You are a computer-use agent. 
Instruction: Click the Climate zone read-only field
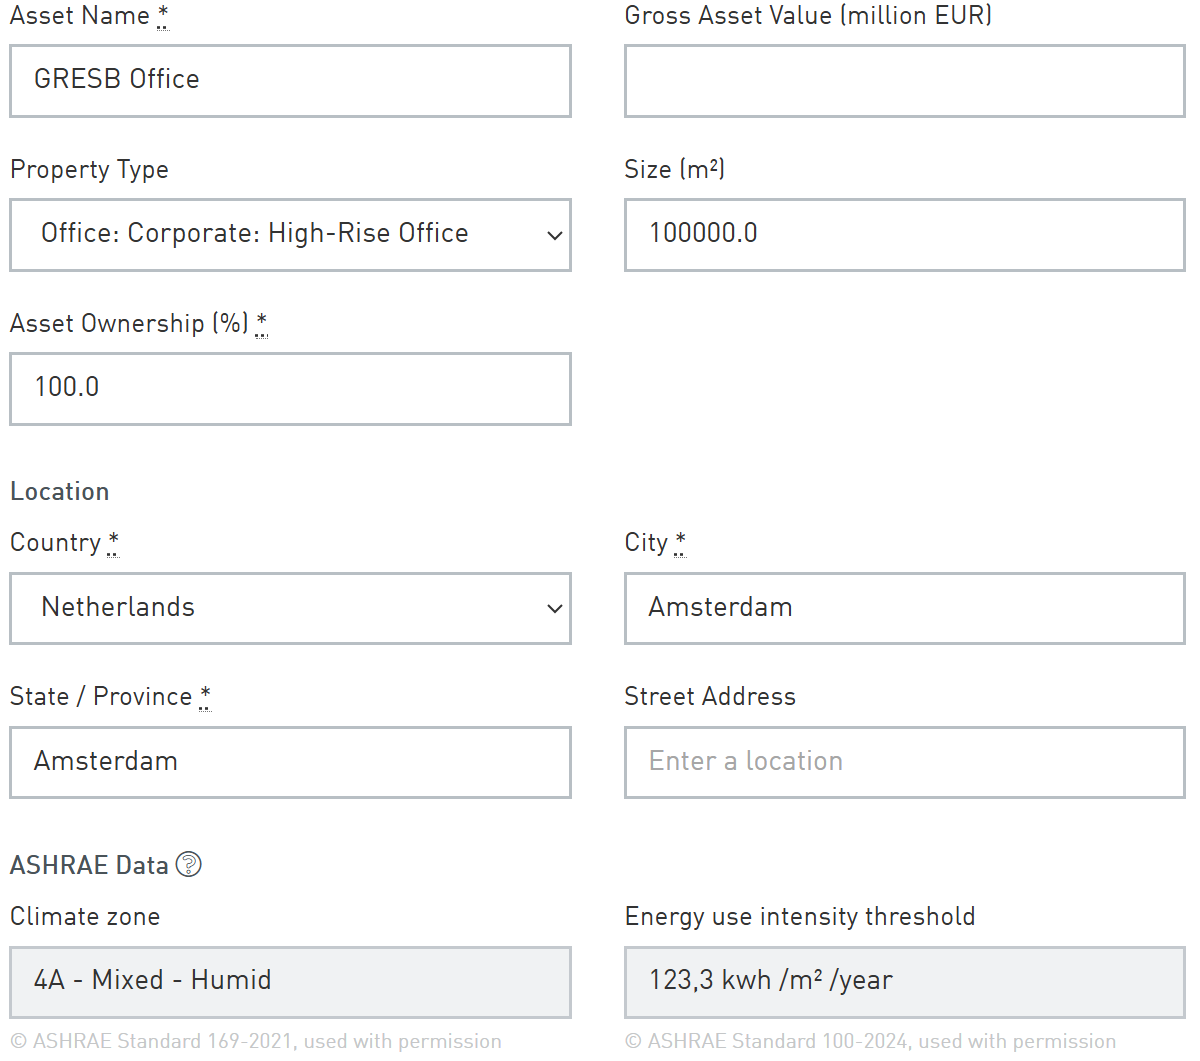pos(290,981)
